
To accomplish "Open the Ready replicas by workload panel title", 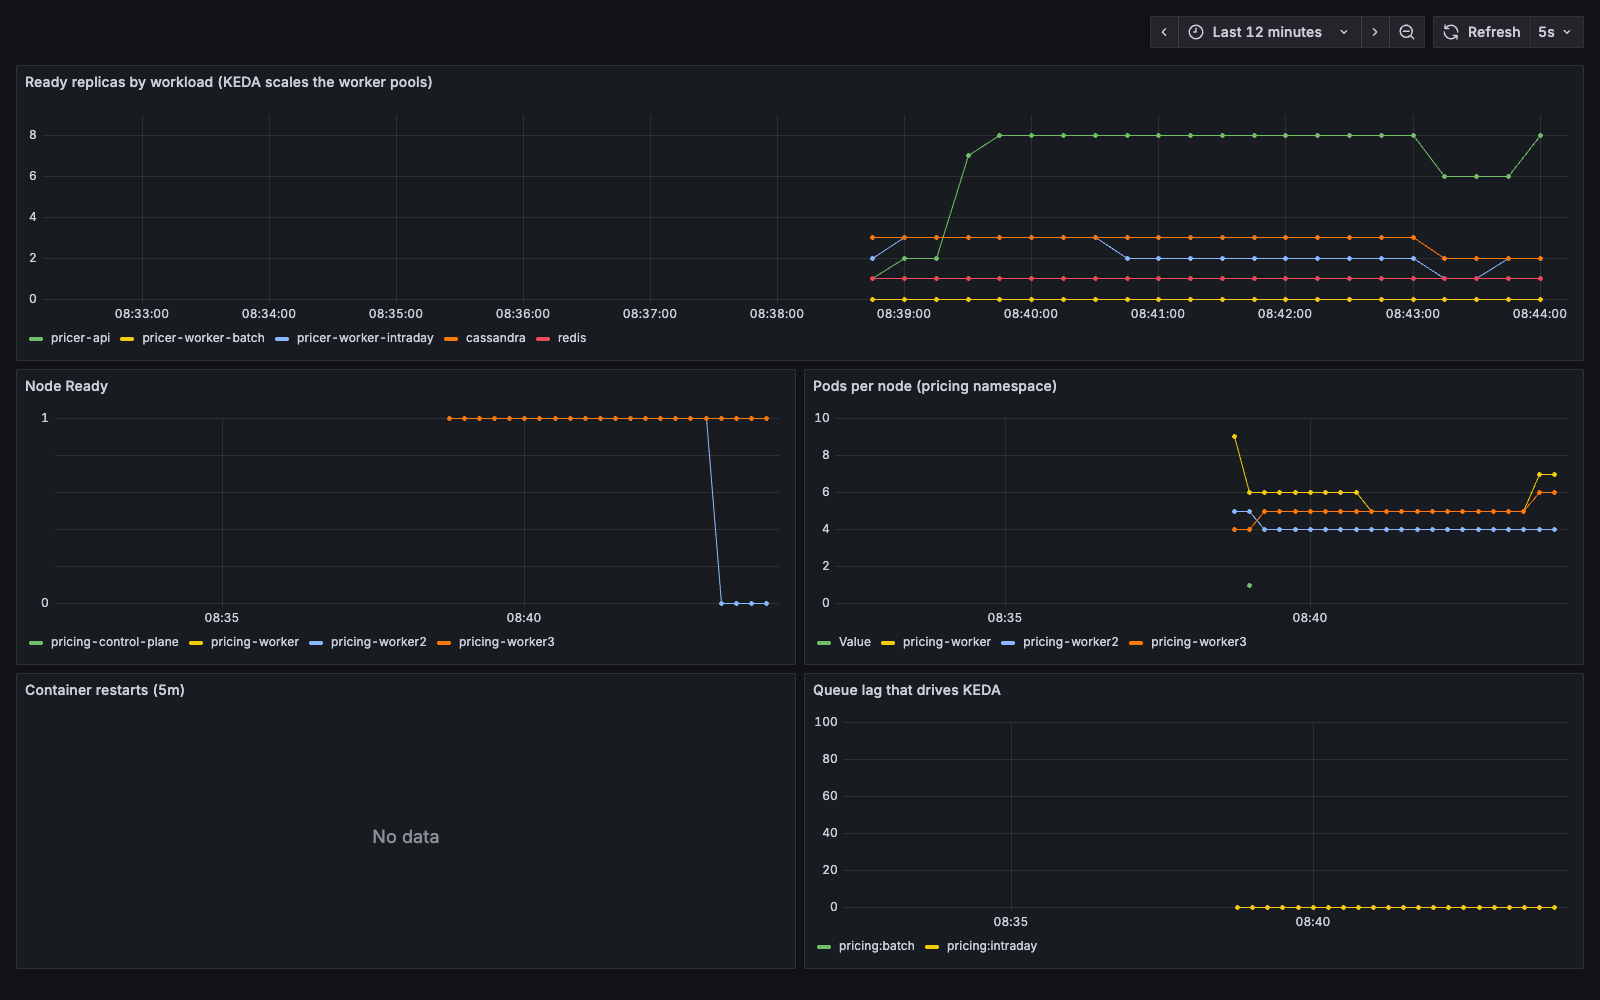I will pos(229,82).
